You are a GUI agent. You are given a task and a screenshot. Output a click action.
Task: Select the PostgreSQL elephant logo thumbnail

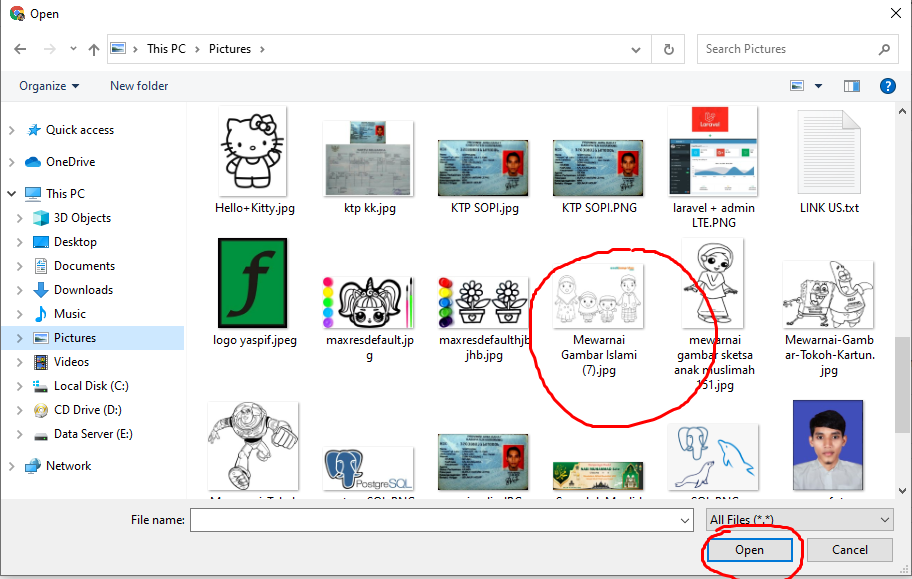(x=368, y=468)
